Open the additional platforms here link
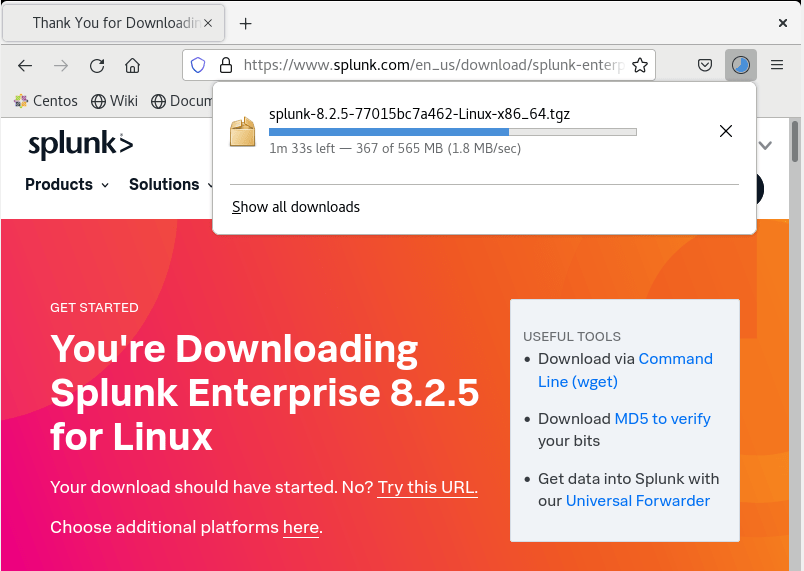 301,527
